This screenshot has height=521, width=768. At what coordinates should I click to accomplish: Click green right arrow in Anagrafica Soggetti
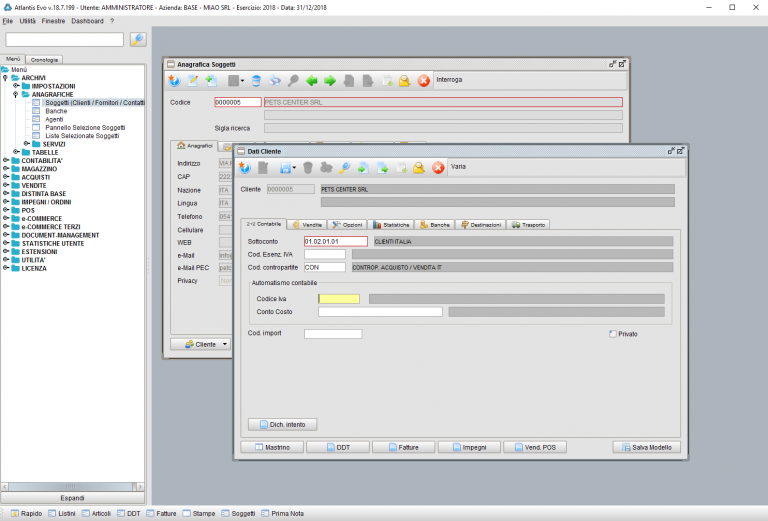[x=330, y=81]
